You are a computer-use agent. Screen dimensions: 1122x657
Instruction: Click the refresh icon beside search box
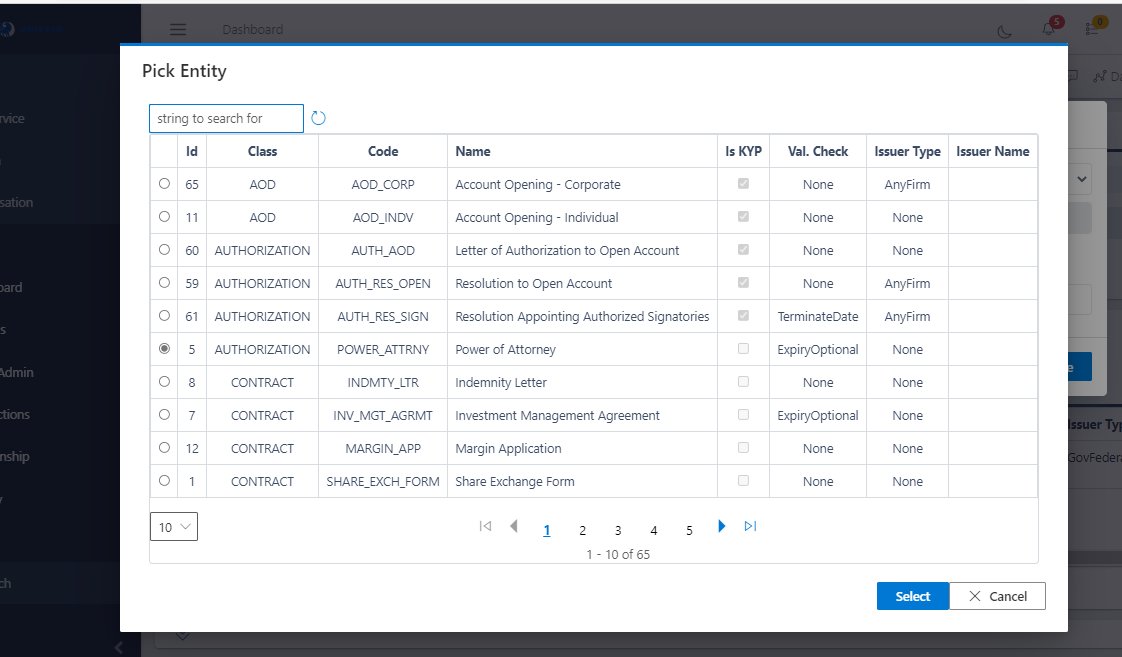319,118
